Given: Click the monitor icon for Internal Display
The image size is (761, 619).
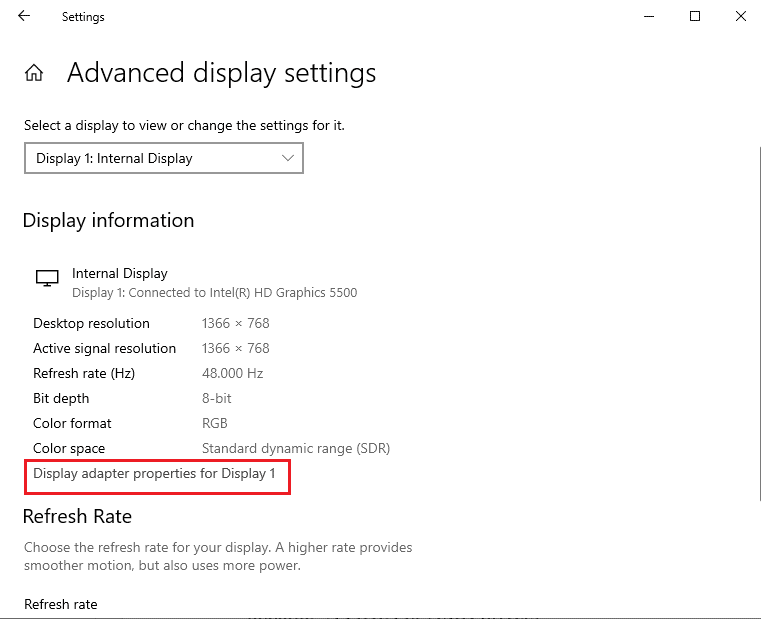Looking at the screenshot, I should (x=46, y=279).
